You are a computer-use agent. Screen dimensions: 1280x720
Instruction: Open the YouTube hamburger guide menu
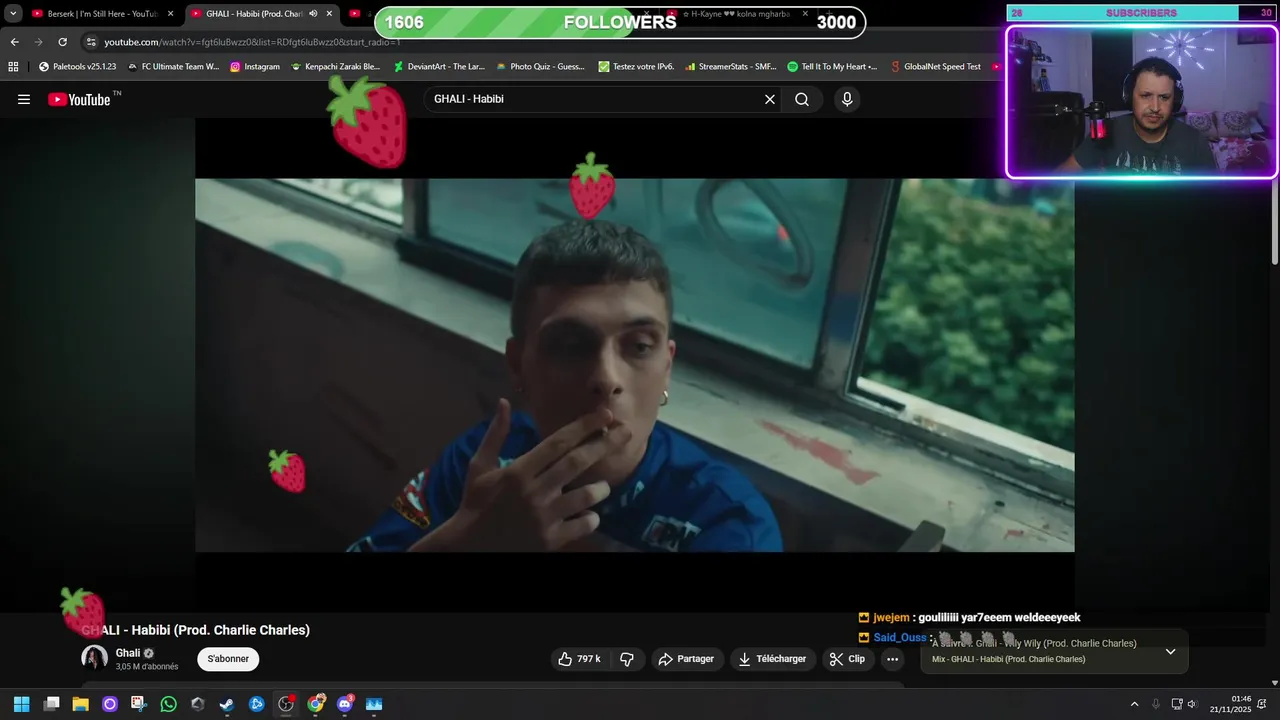[x=24, y=99]
